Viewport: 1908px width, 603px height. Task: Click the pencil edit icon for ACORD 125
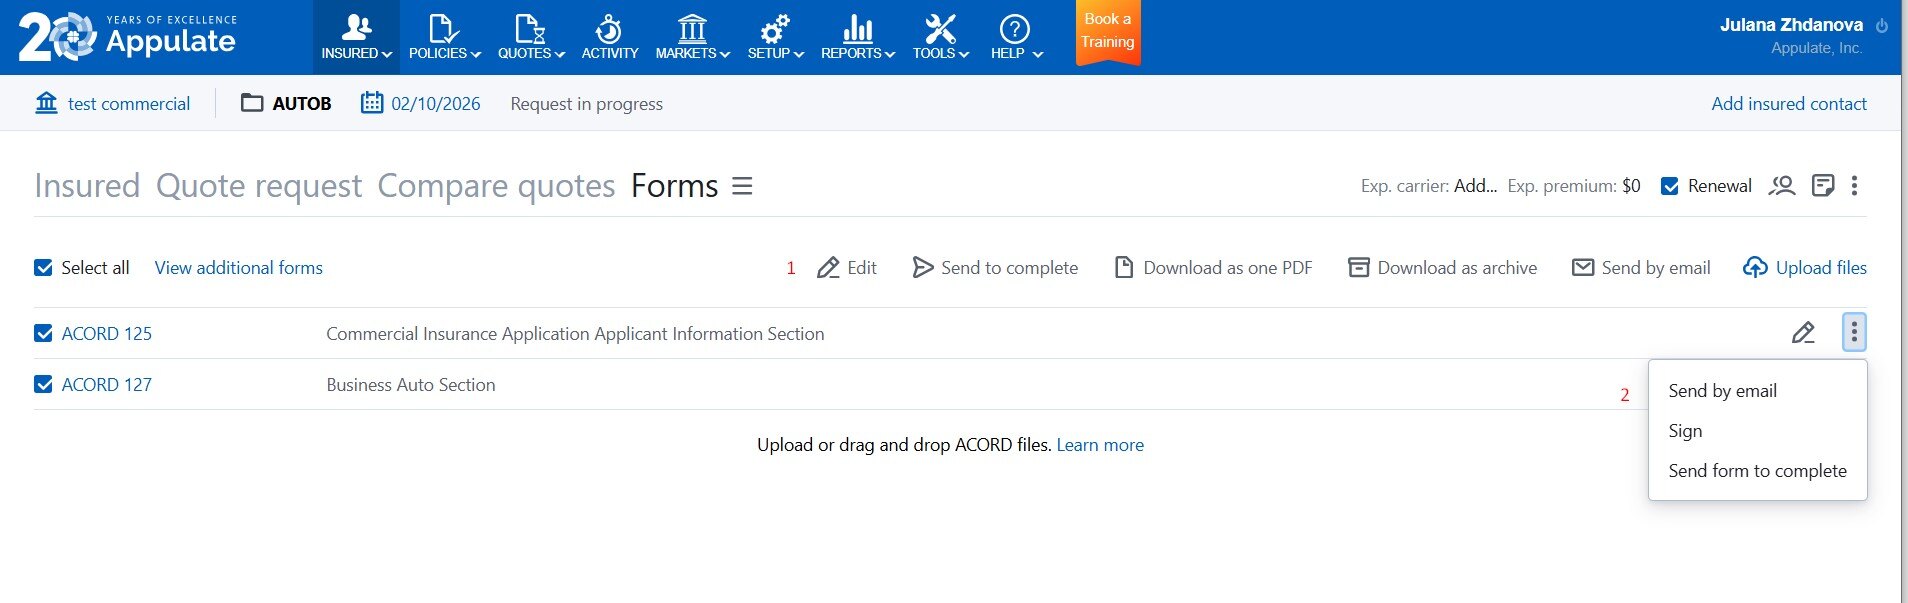1803,333
